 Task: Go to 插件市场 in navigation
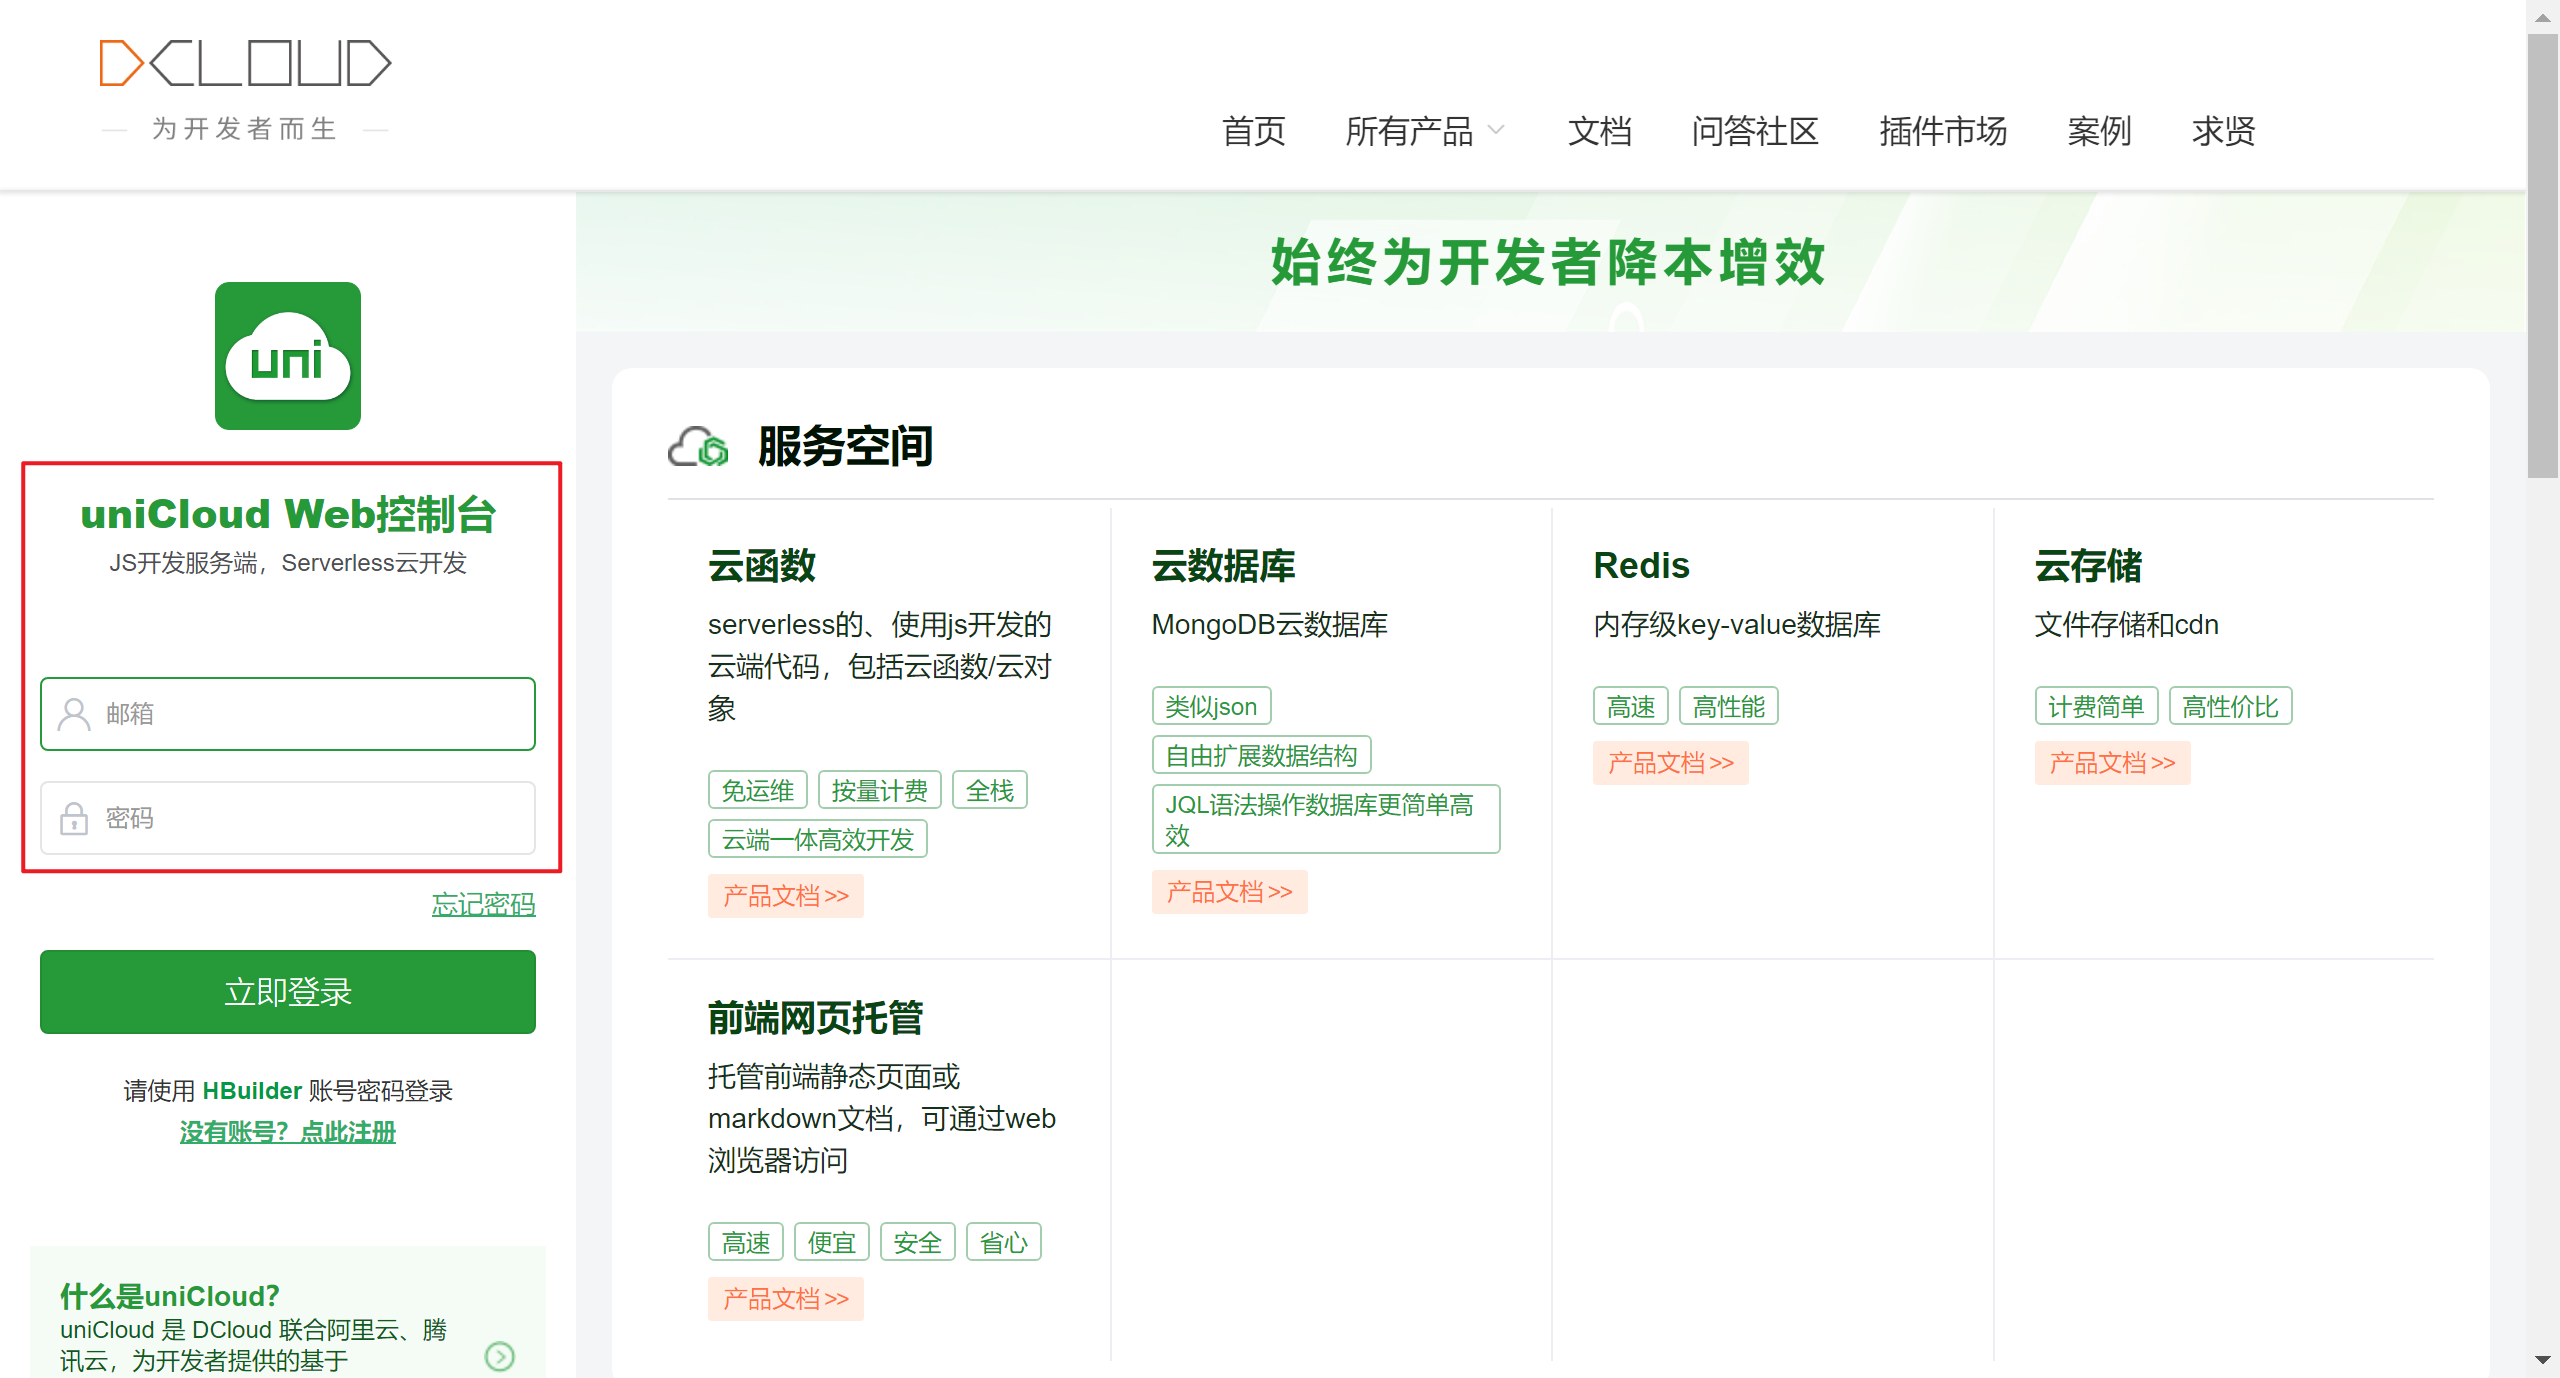click(x=1942, y=131)
